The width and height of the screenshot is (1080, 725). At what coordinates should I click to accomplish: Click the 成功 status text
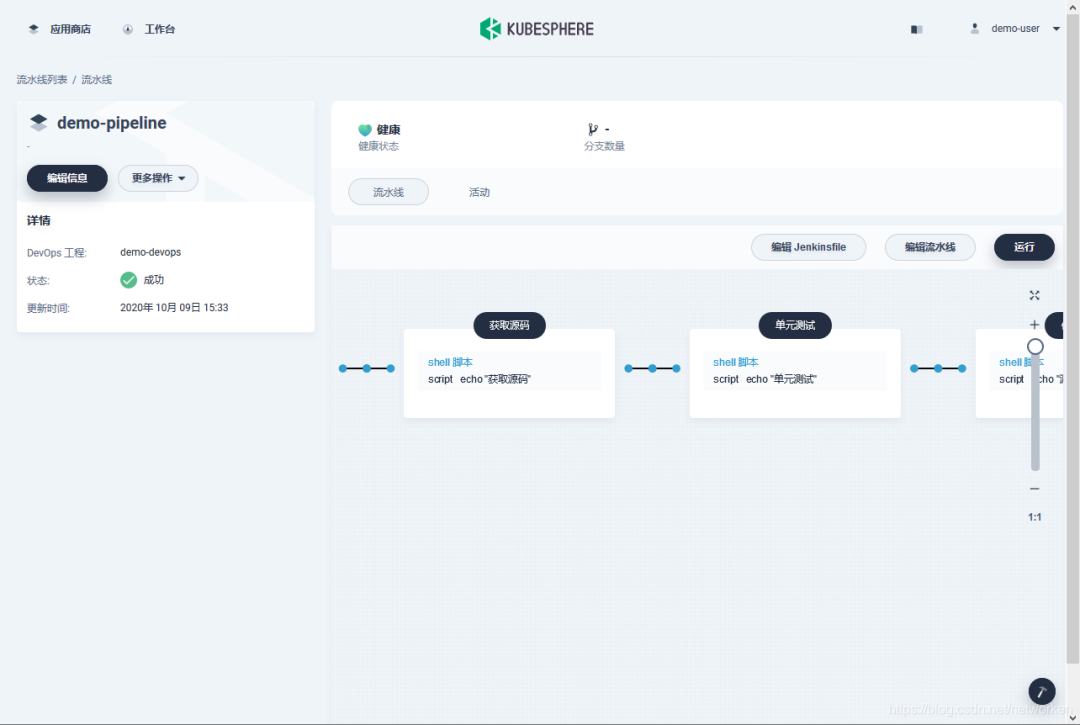click(x=154, y=280)
